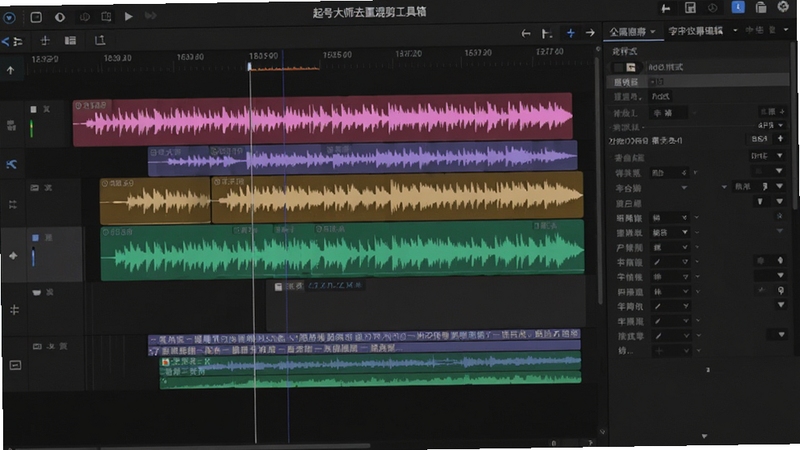The image size is (800, 450).
Task: Toggle the blue square on the green track
Action: (35, 238)
